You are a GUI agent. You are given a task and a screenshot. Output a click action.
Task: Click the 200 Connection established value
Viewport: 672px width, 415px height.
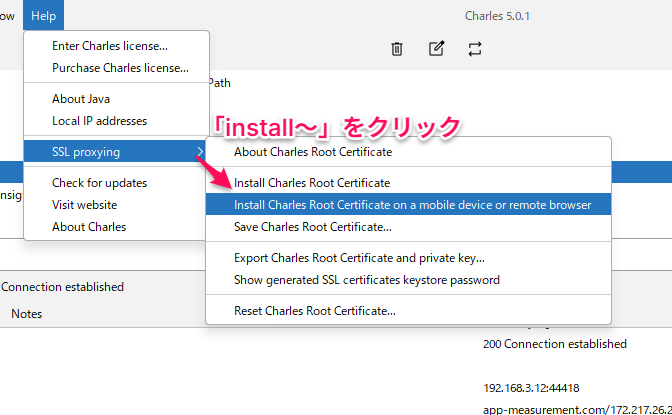tap(555, 344)
